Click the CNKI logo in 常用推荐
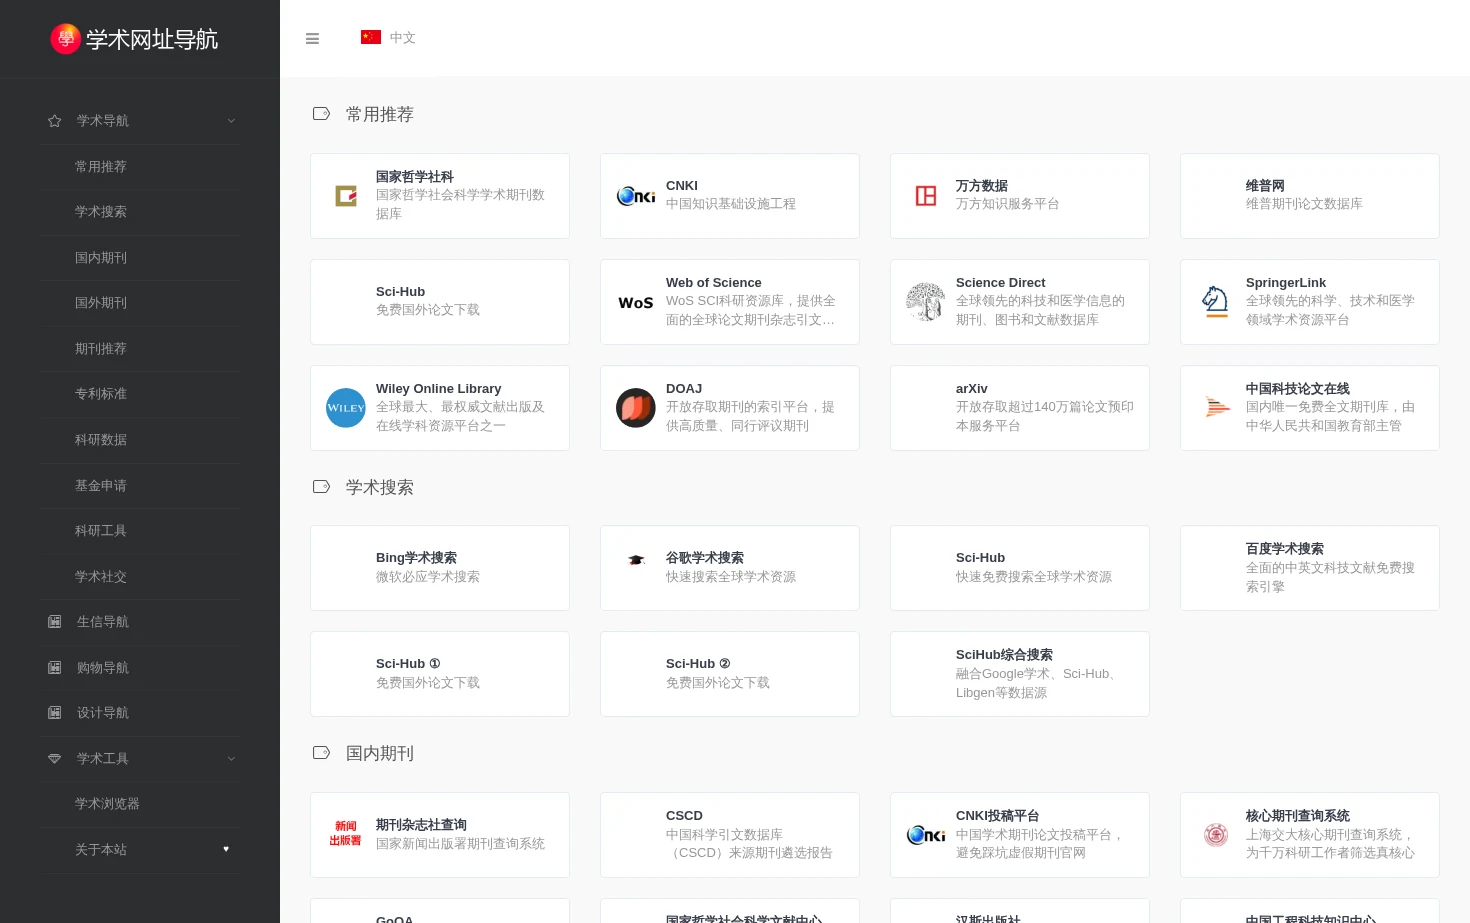1470x923 pixels. (636, 196)
